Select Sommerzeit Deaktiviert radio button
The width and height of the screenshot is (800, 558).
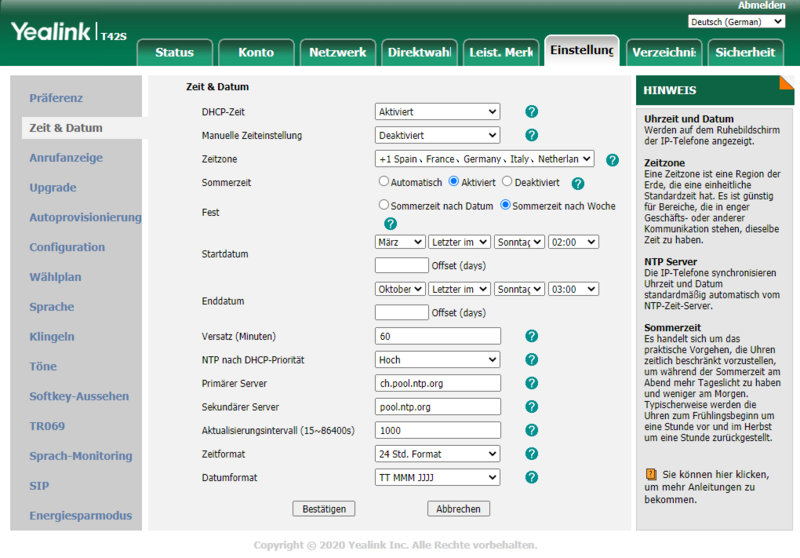coord(507,181)
